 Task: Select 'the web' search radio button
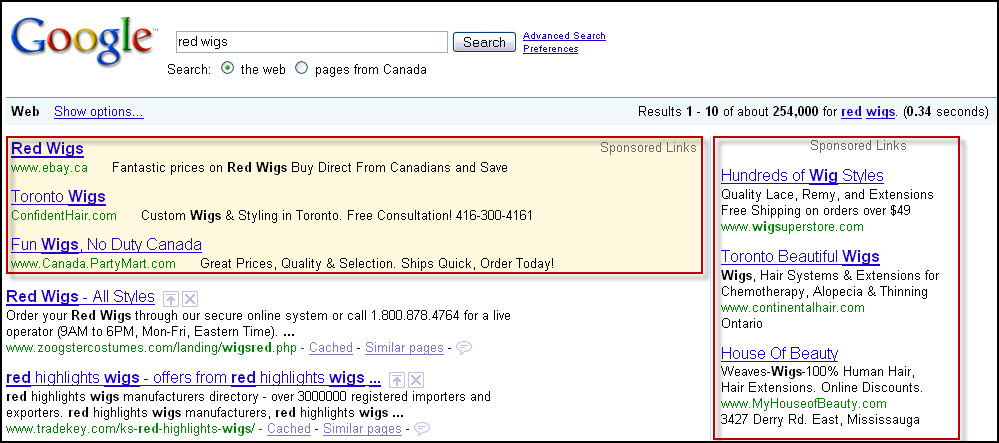tap(227, 69)
